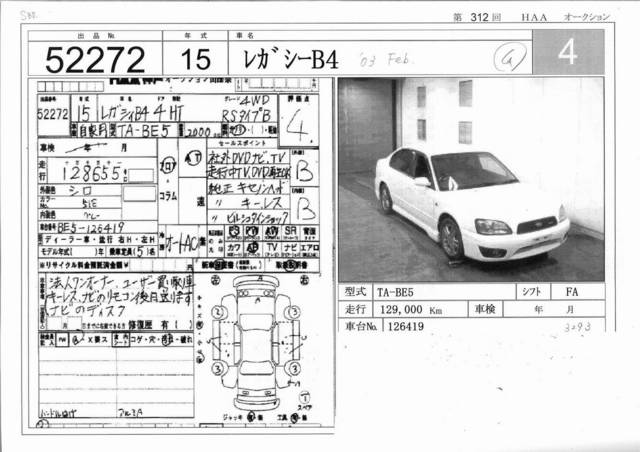
Task: Click the シフト label cell
Action: pyautogui.click(x=533, y=292)
